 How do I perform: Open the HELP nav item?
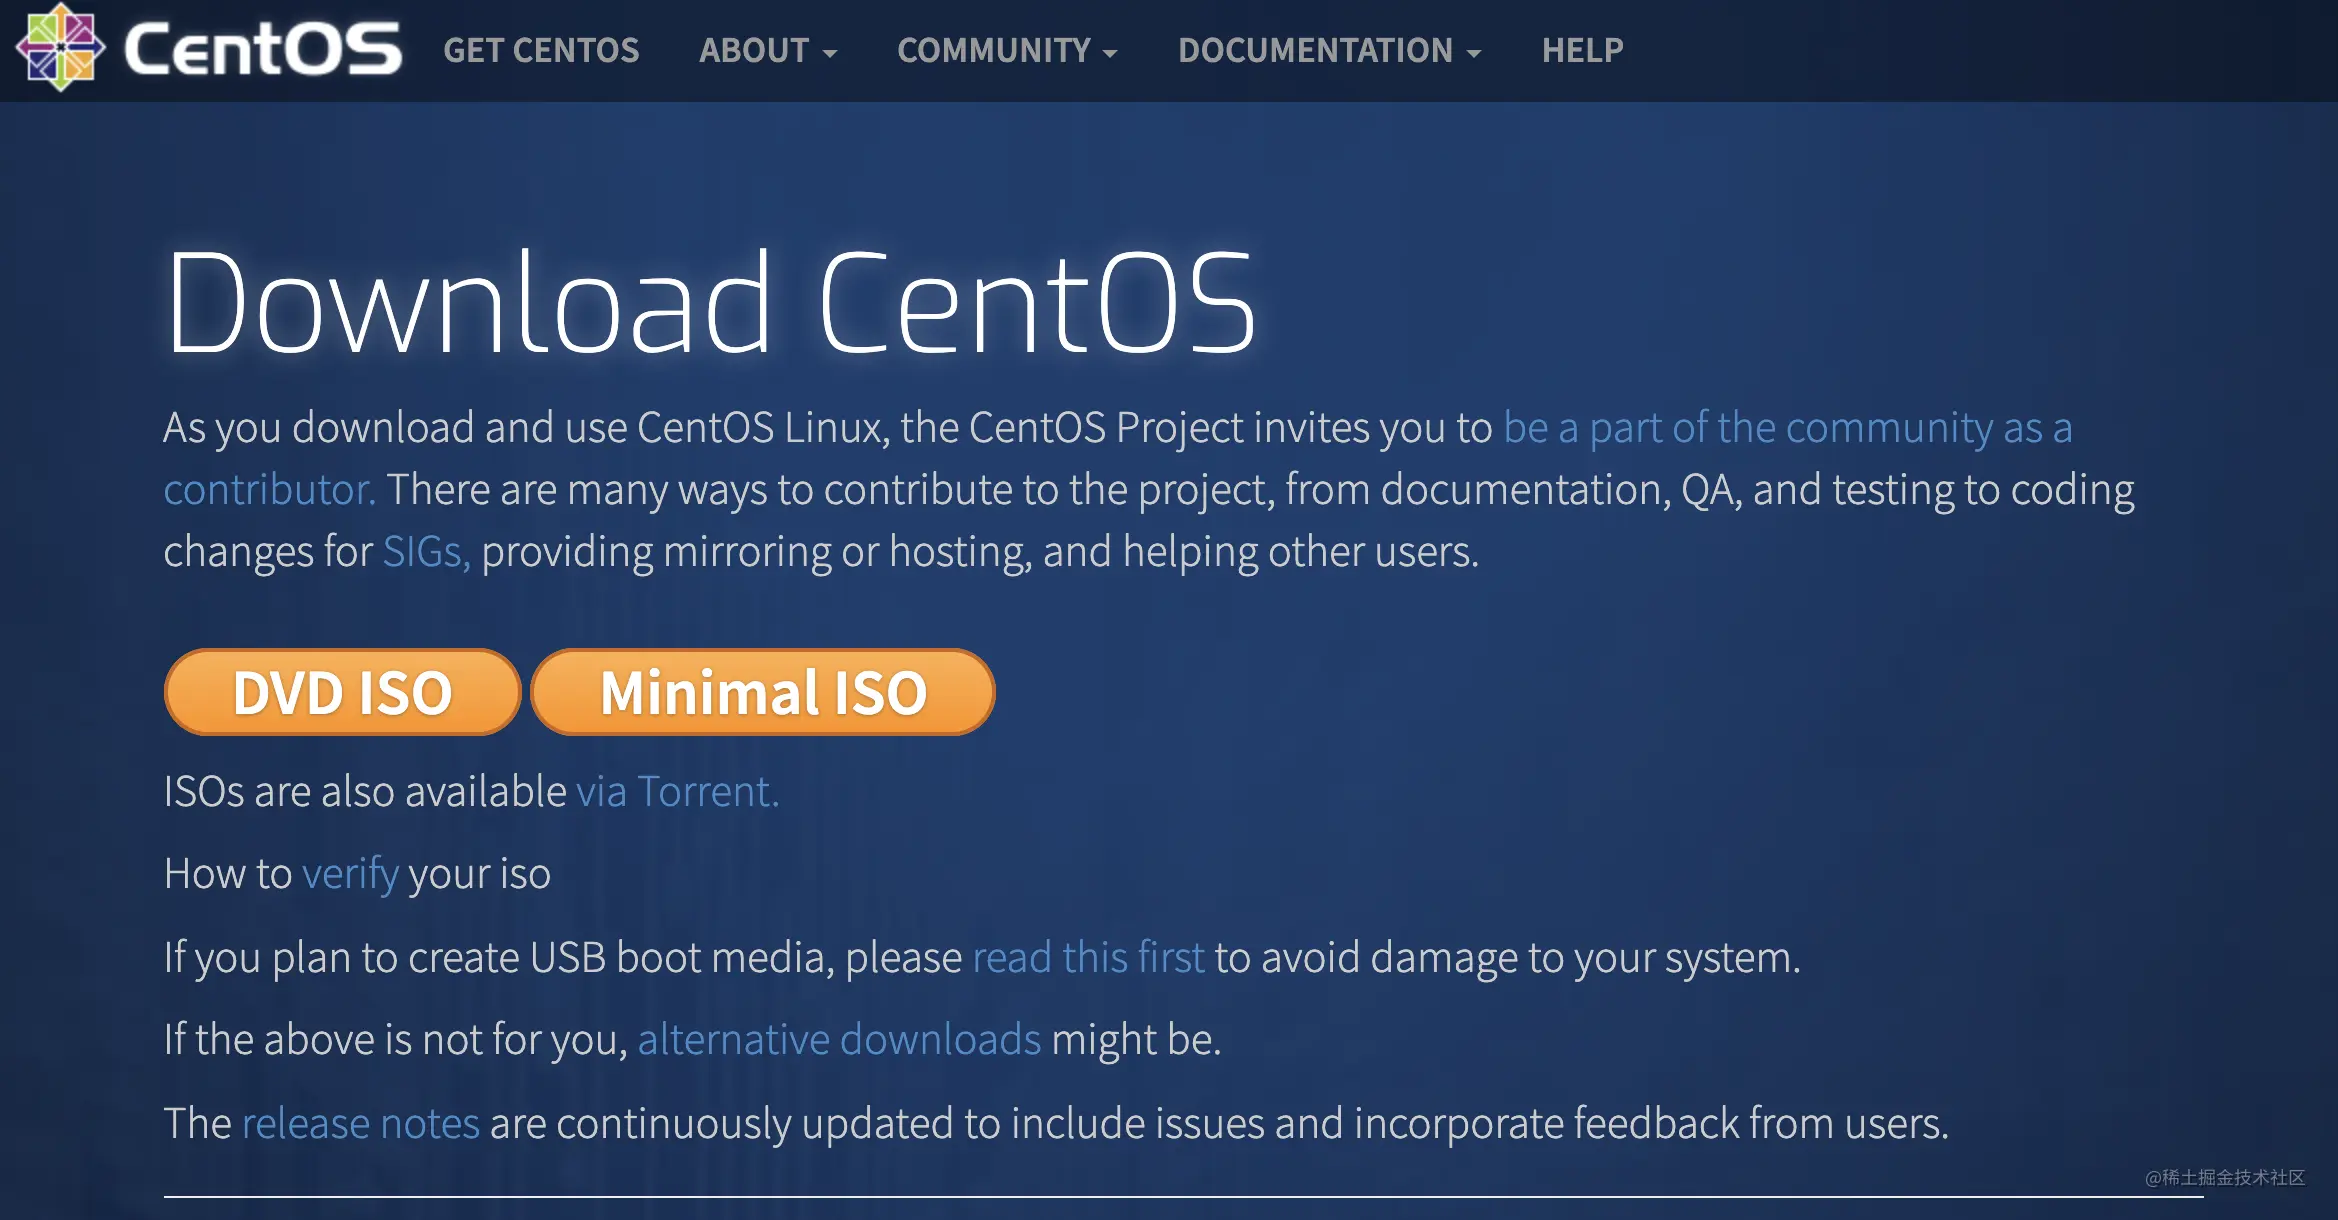[1582, 50]
